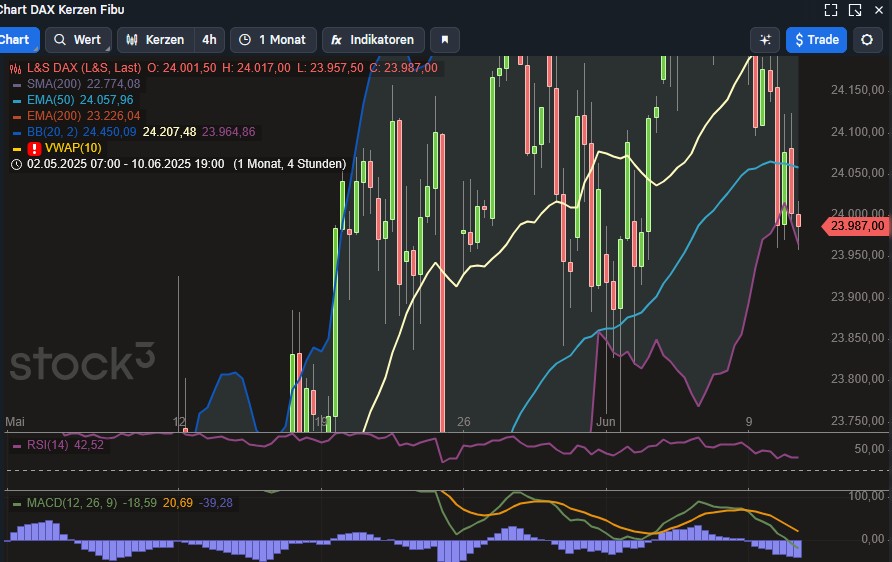Toggle the EMA(50) indicator legend entry
Viewport: 892px width, 562px height.
tap(53, 100)
